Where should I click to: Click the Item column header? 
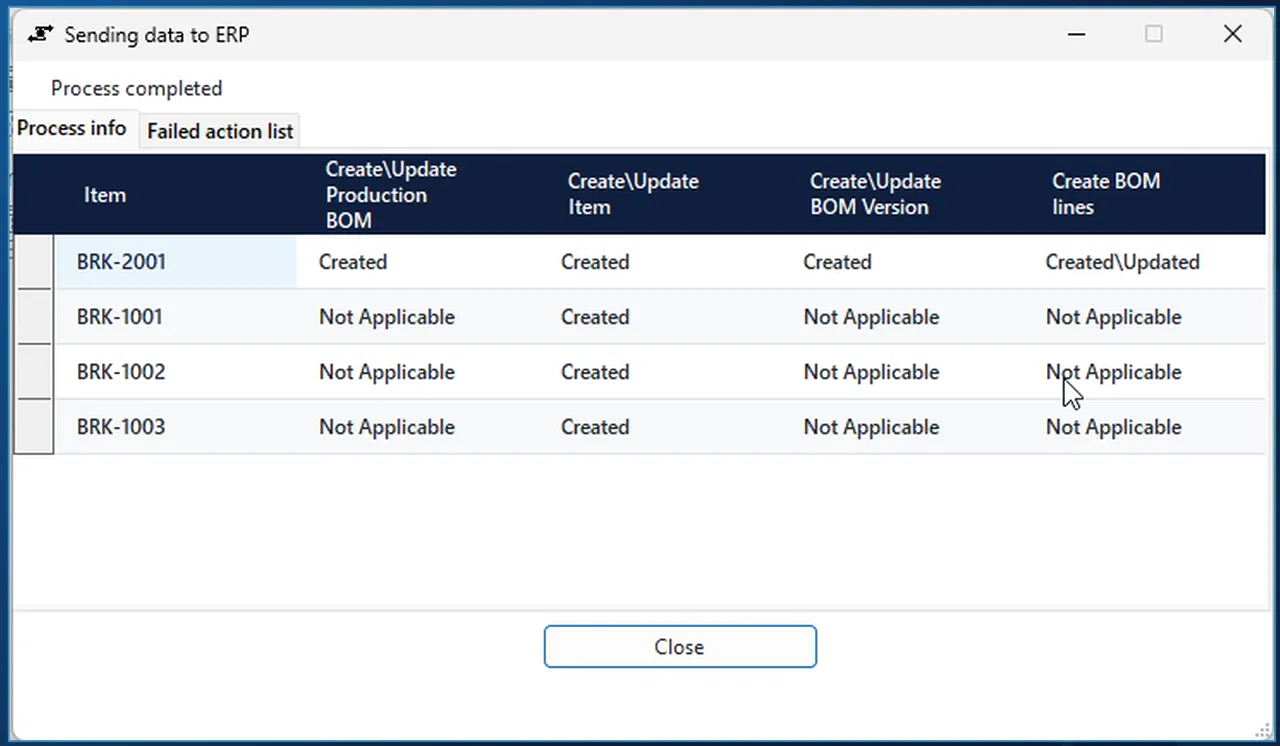(x=175, y=194)
